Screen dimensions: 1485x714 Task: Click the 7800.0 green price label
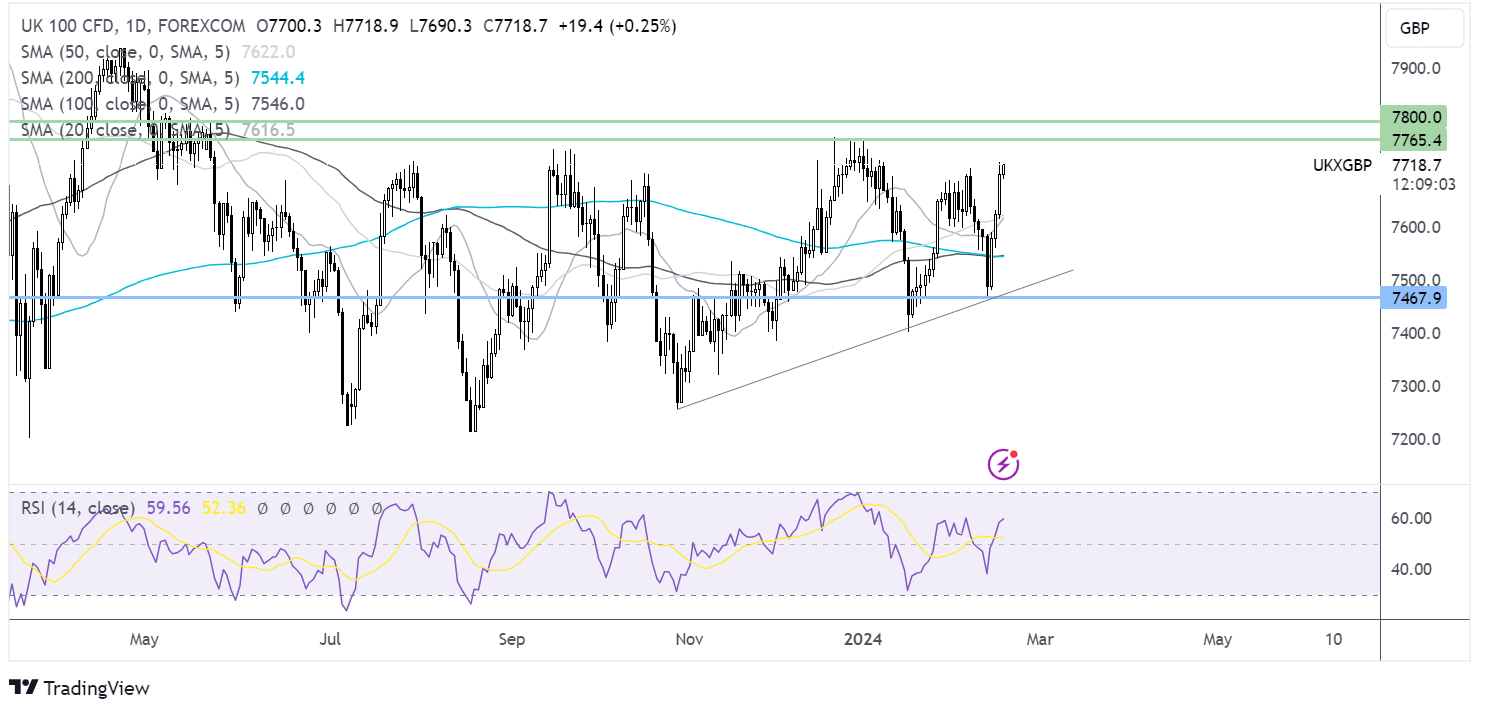click(1412, 118)
